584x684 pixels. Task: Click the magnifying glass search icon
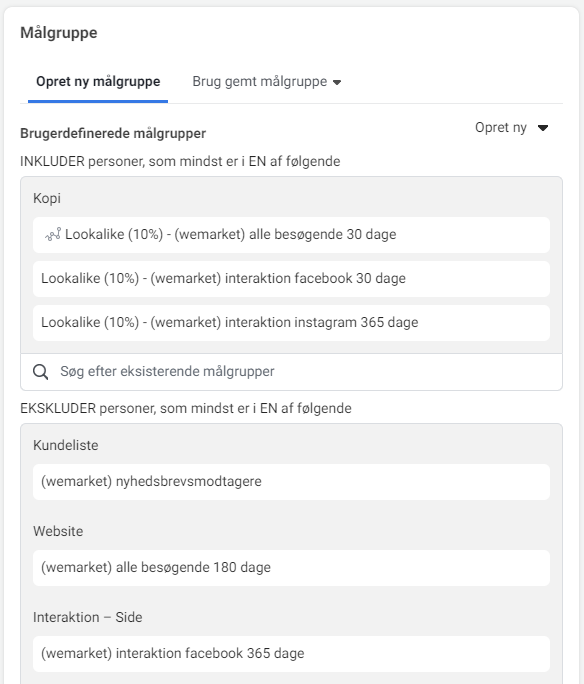tap(41, 372)
